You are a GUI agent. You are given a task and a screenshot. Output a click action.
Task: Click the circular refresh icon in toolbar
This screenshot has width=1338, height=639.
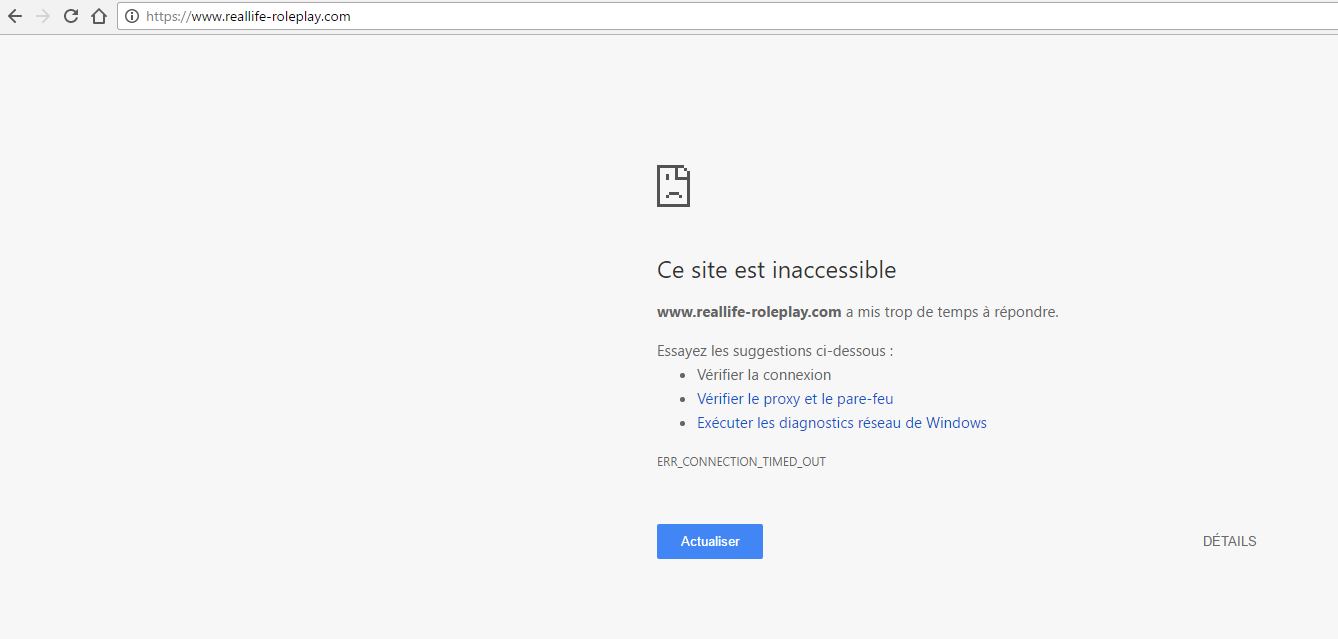click(x=69, y=16)
